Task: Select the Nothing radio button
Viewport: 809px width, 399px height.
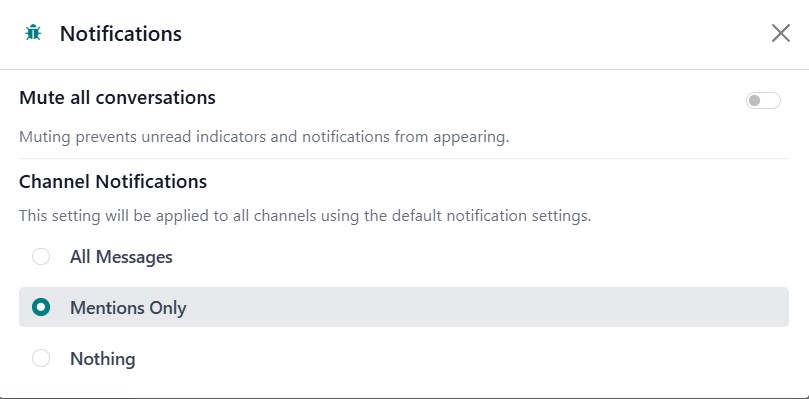Action: click(41, 358)
